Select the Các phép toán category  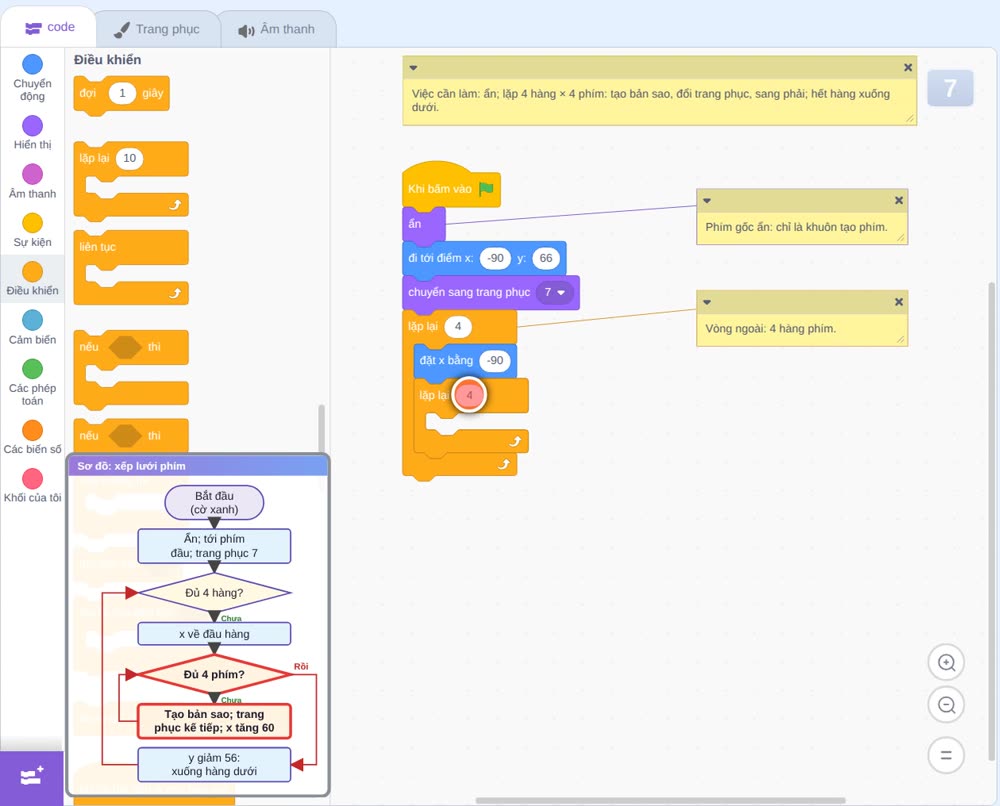pos(32,383)
